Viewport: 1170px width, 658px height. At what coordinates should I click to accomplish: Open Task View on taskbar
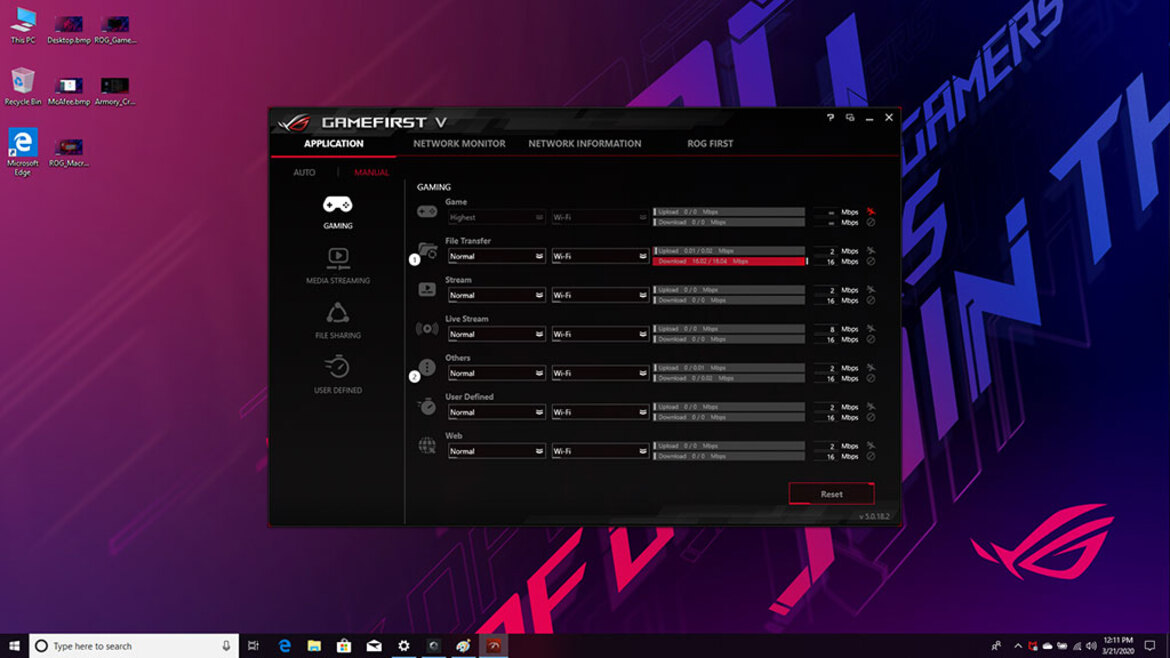[x=254, y=646]
